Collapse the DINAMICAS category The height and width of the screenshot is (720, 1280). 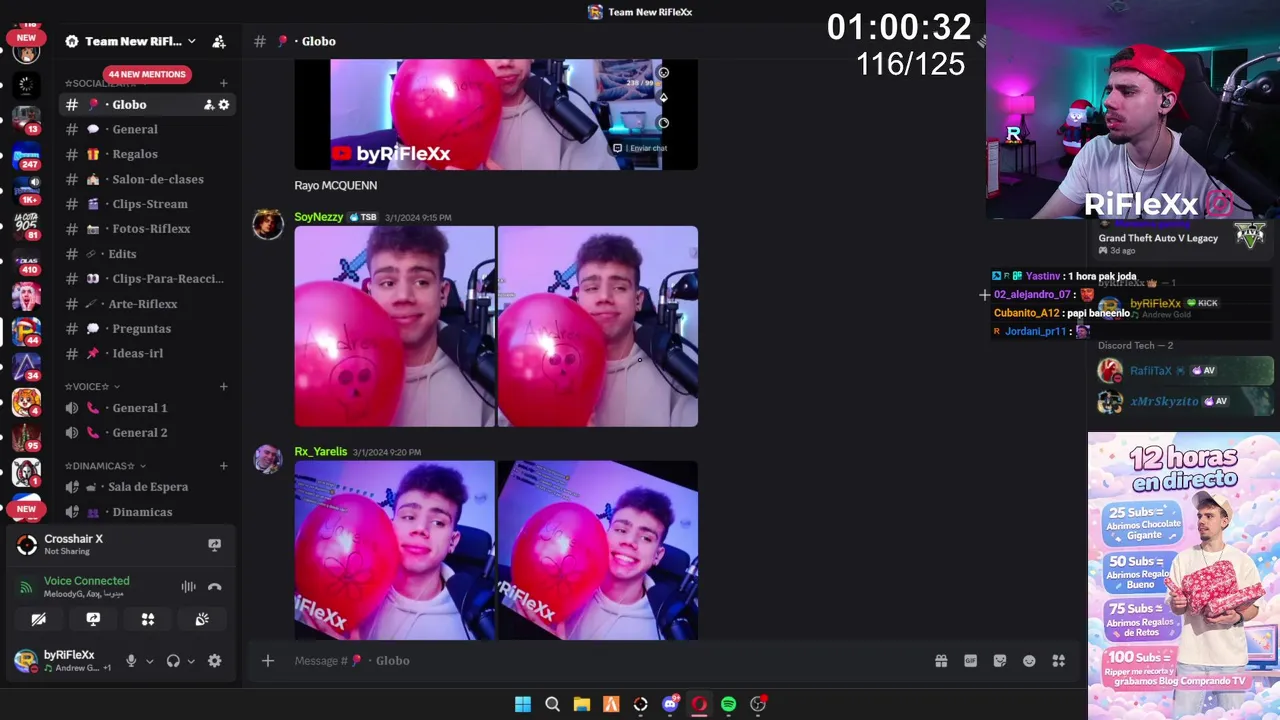[105, 466]
